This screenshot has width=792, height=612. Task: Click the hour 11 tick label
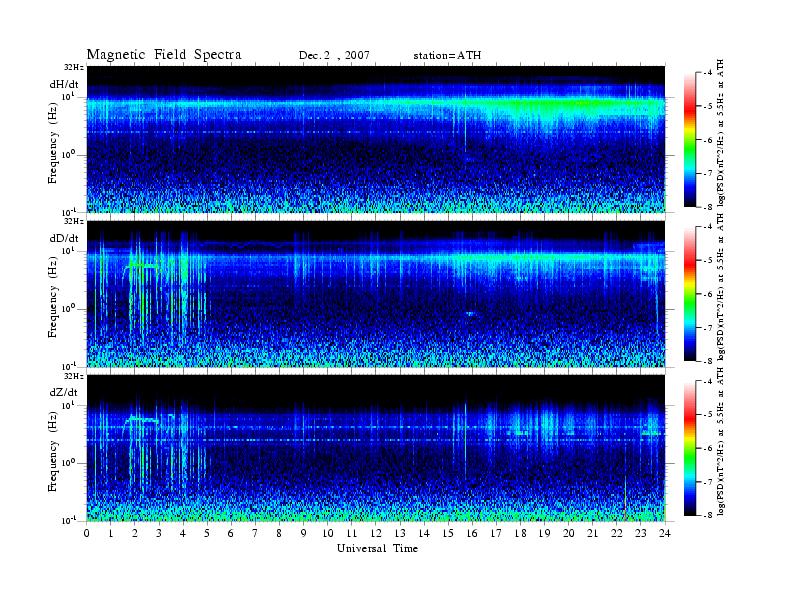[352, 533]
